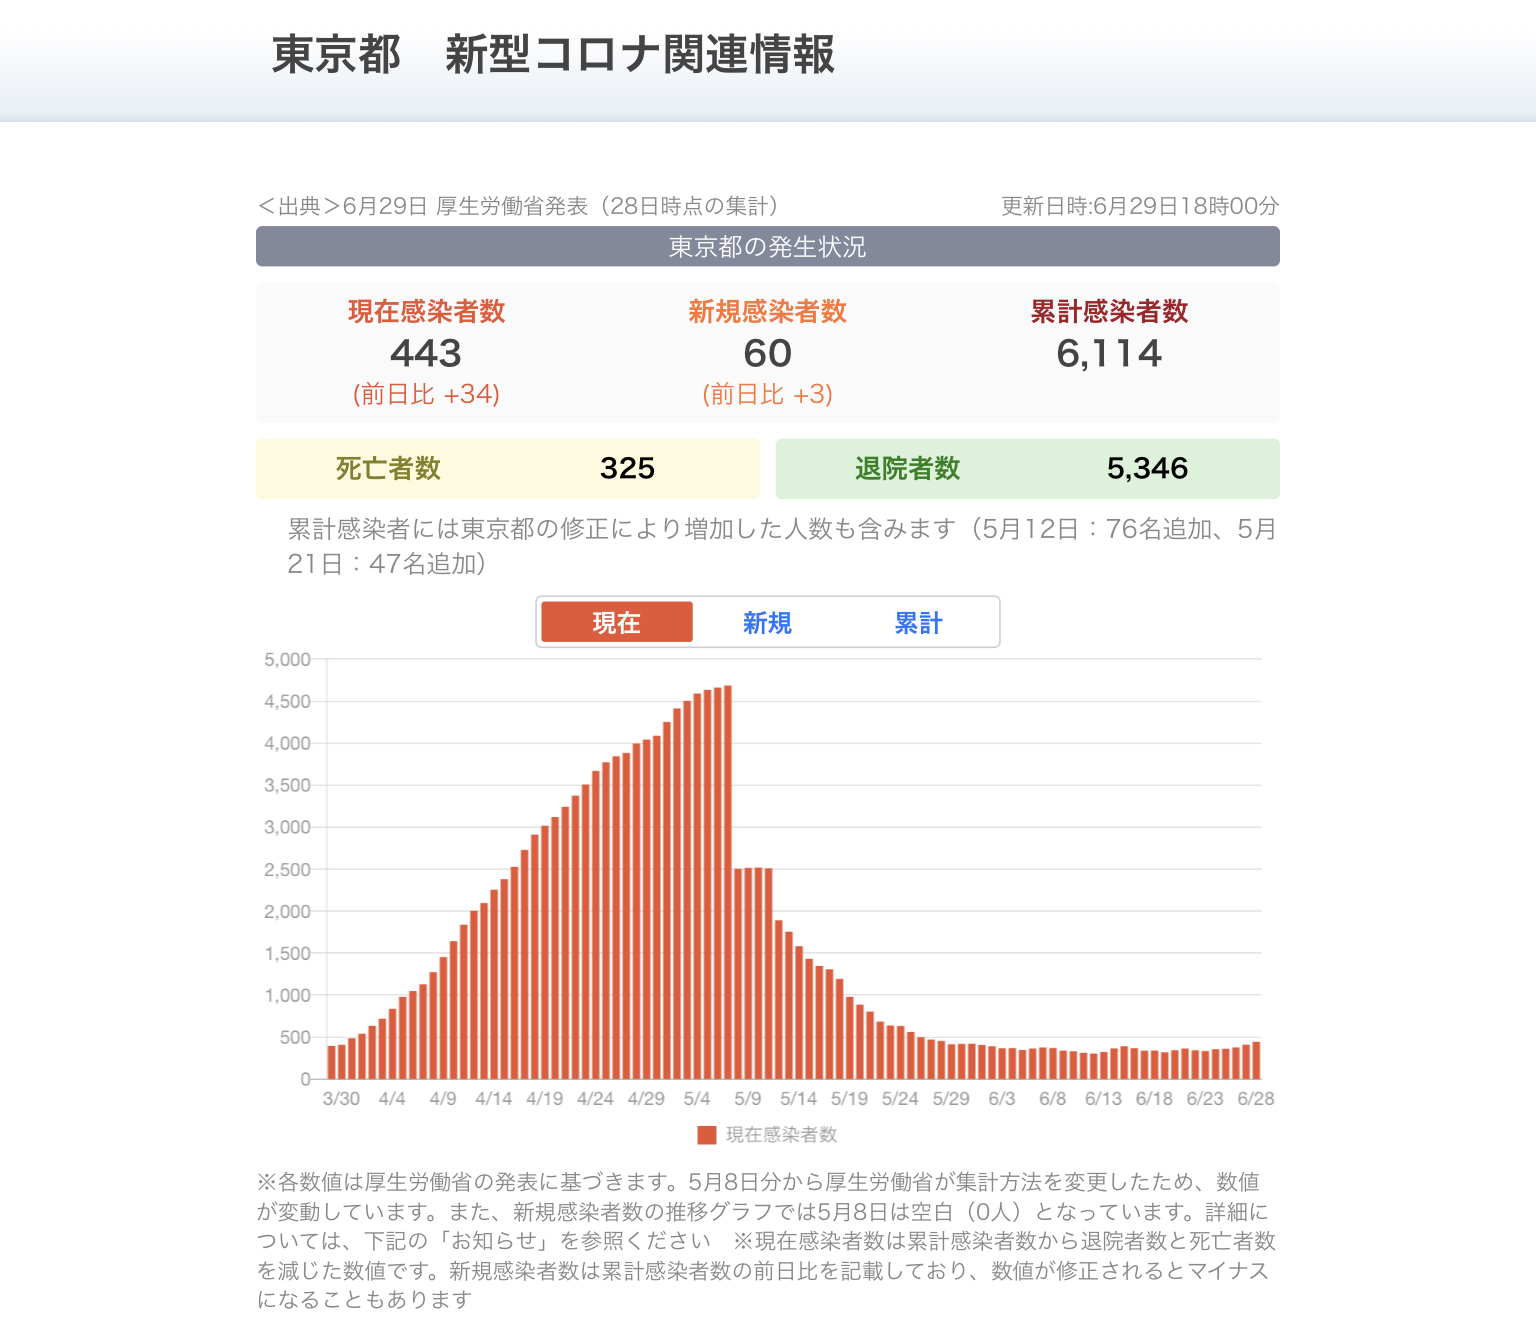The width and height of the screenshot is (1536, 1335).
Task: Click the 5/9 label on the x-axis
Action: (747, 1098)
